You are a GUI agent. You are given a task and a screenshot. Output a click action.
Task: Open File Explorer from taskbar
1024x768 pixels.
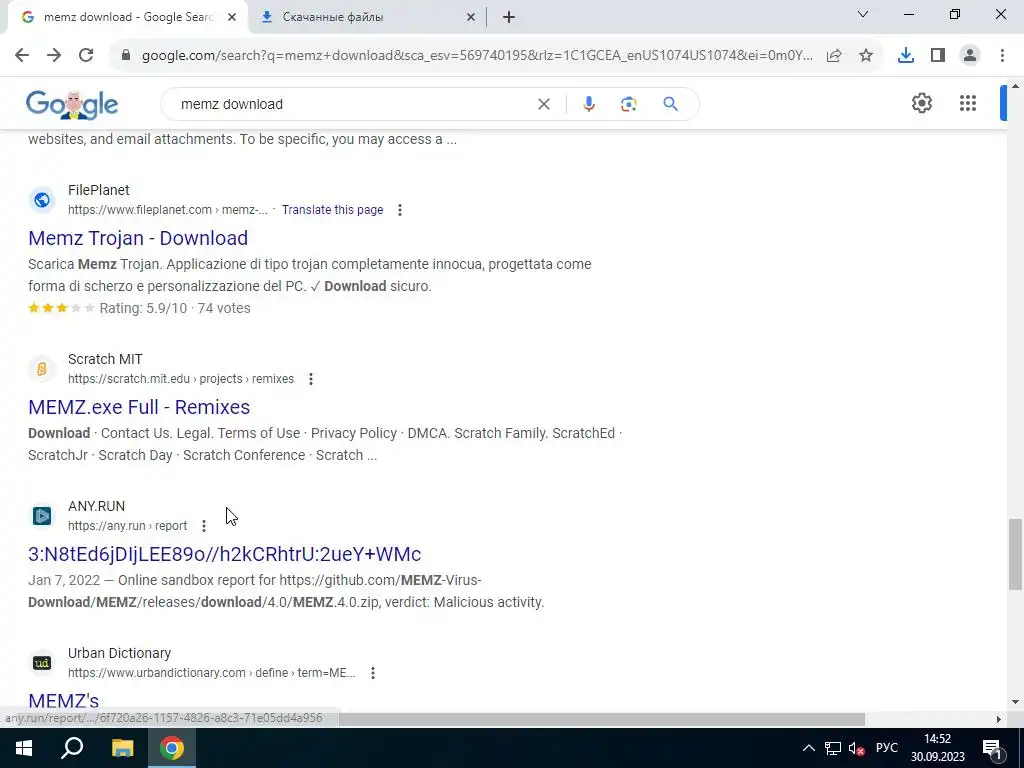pos(122,748)
